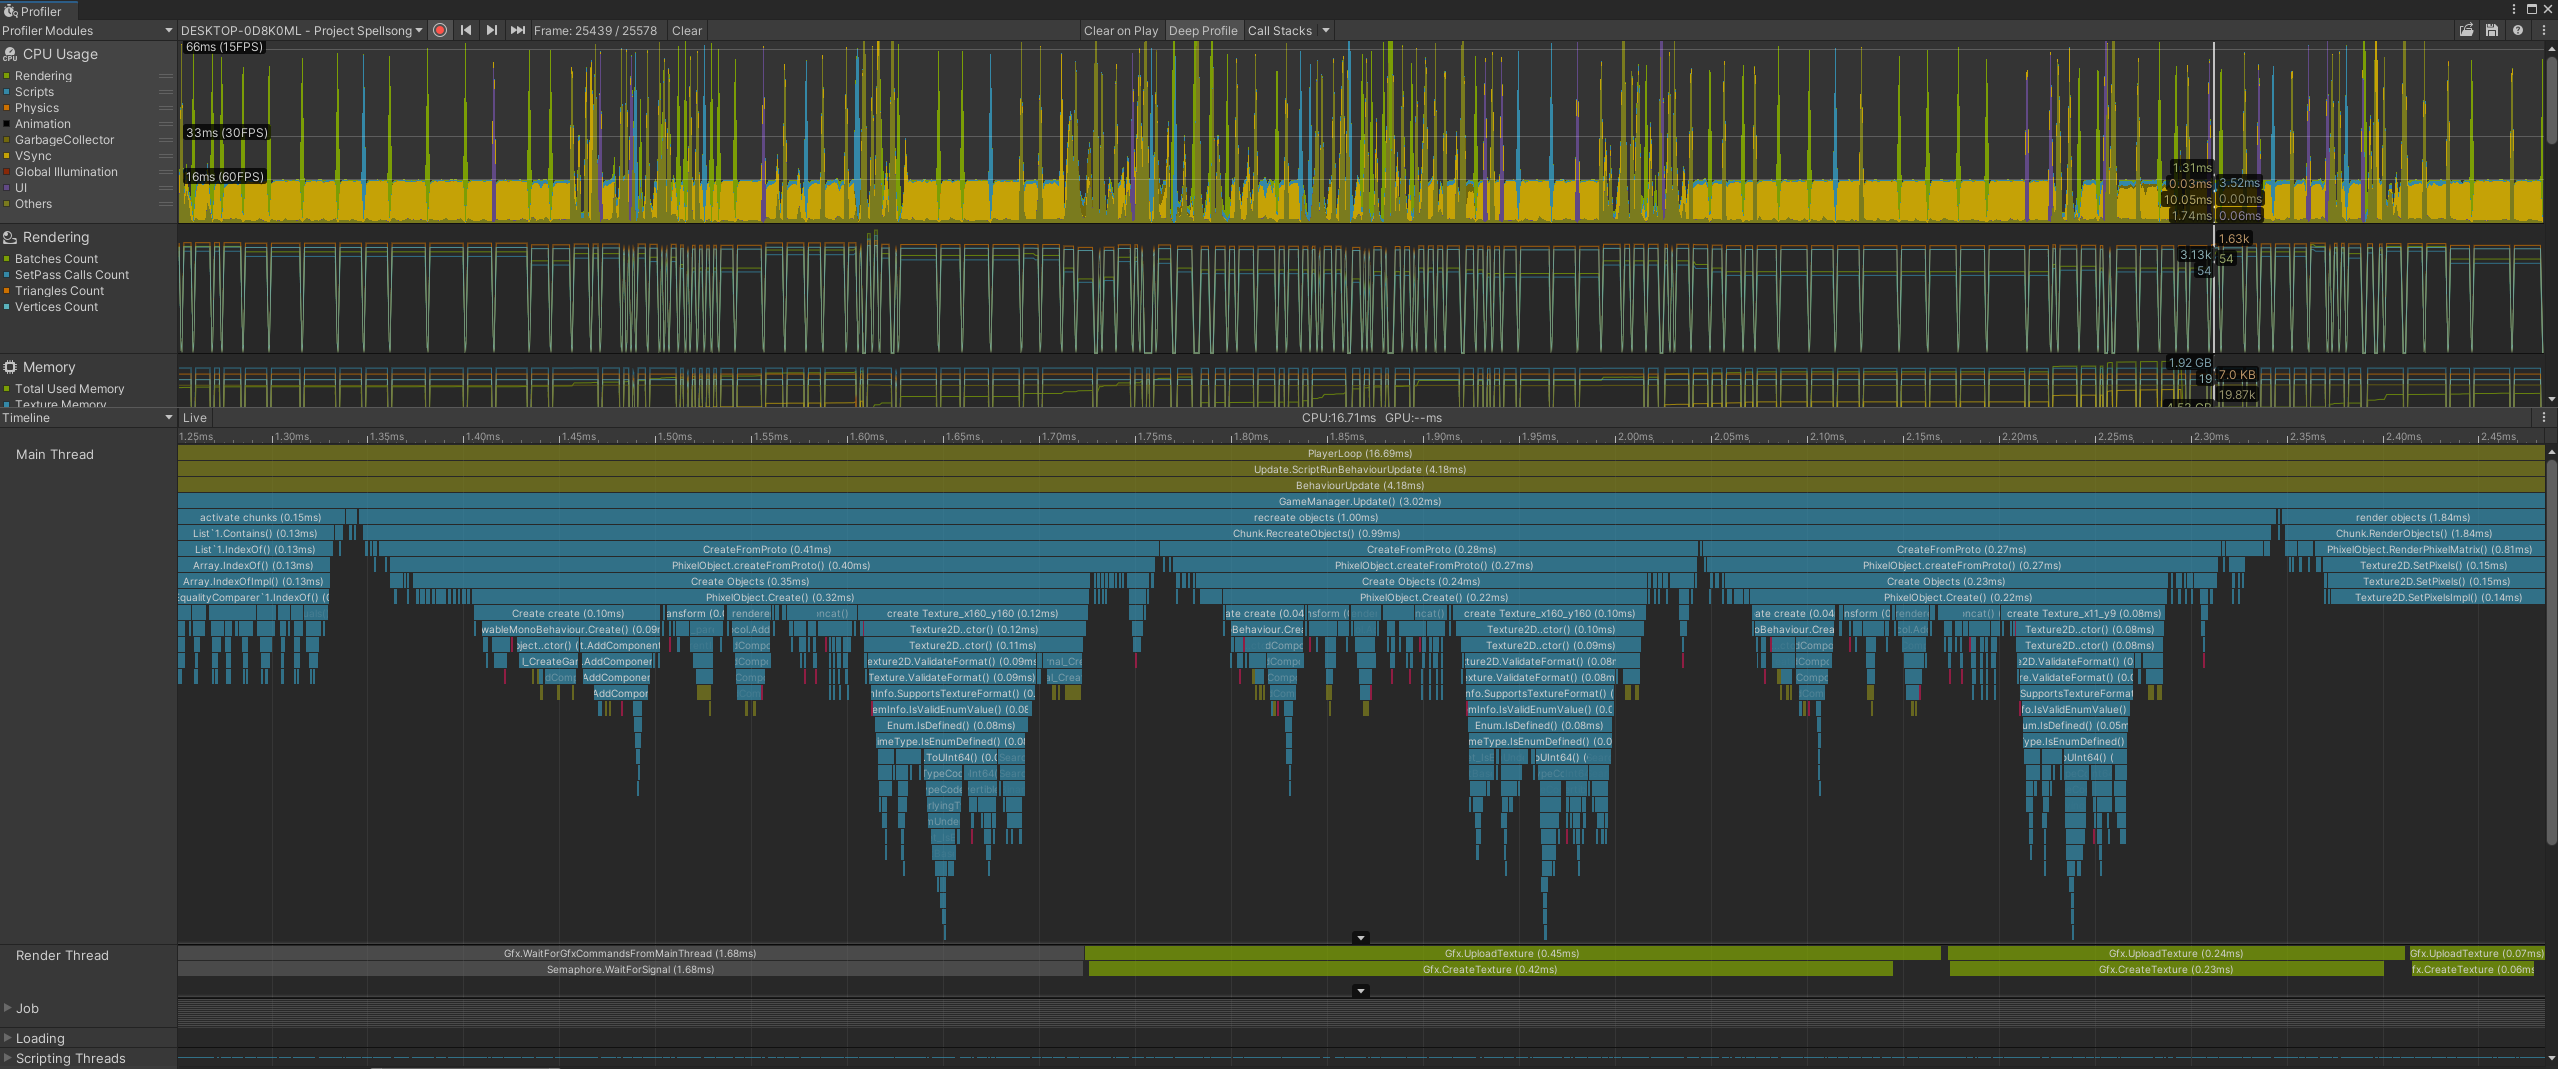Open the load profiler data icon
This screenshot has width=2558, height=1069.
[x=2467, y=30]
